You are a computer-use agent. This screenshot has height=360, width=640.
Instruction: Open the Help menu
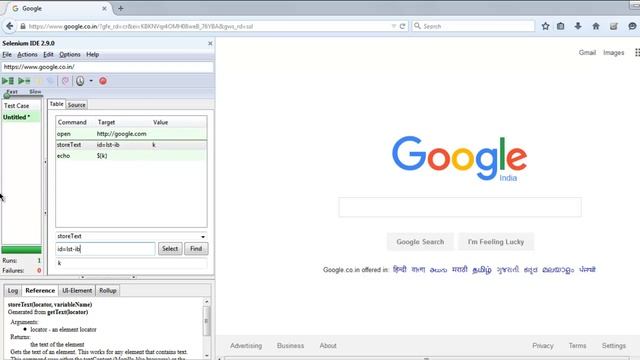(x=93, y=54)
